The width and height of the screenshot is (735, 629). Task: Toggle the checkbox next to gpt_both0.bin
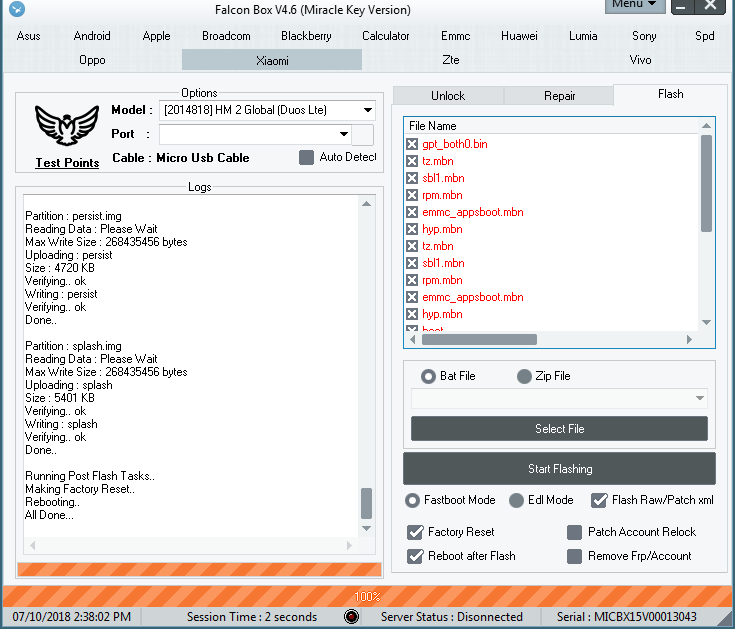click(x=412, y=144)
